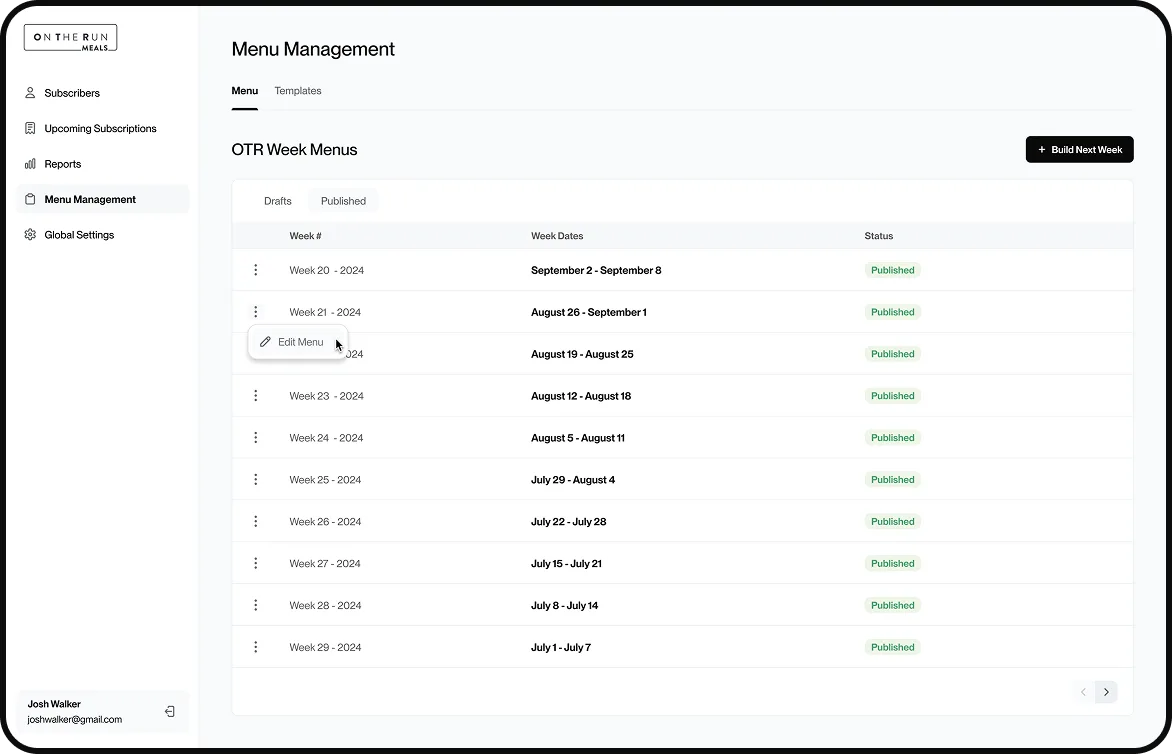
Task: Click the August 26 - September 1 dates
Action: coord(588,312)
